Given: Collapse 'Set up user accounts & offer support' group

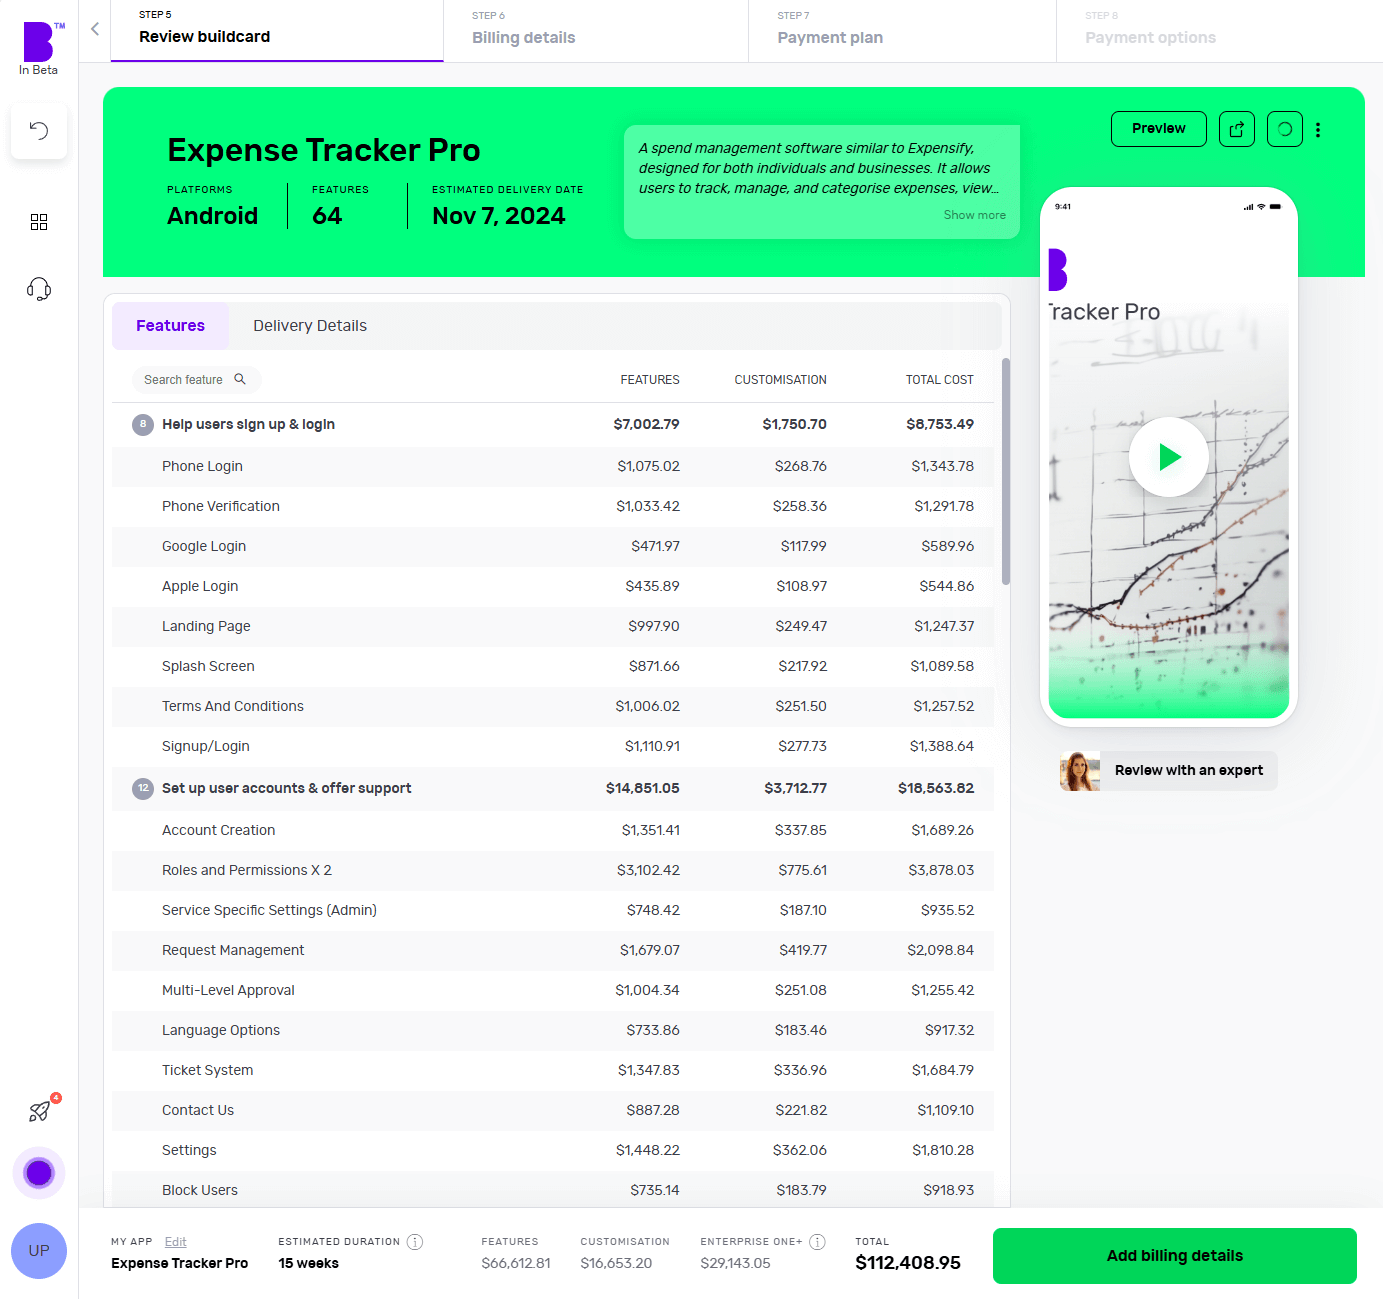Looking at the screenshot, I should [143, 789].
